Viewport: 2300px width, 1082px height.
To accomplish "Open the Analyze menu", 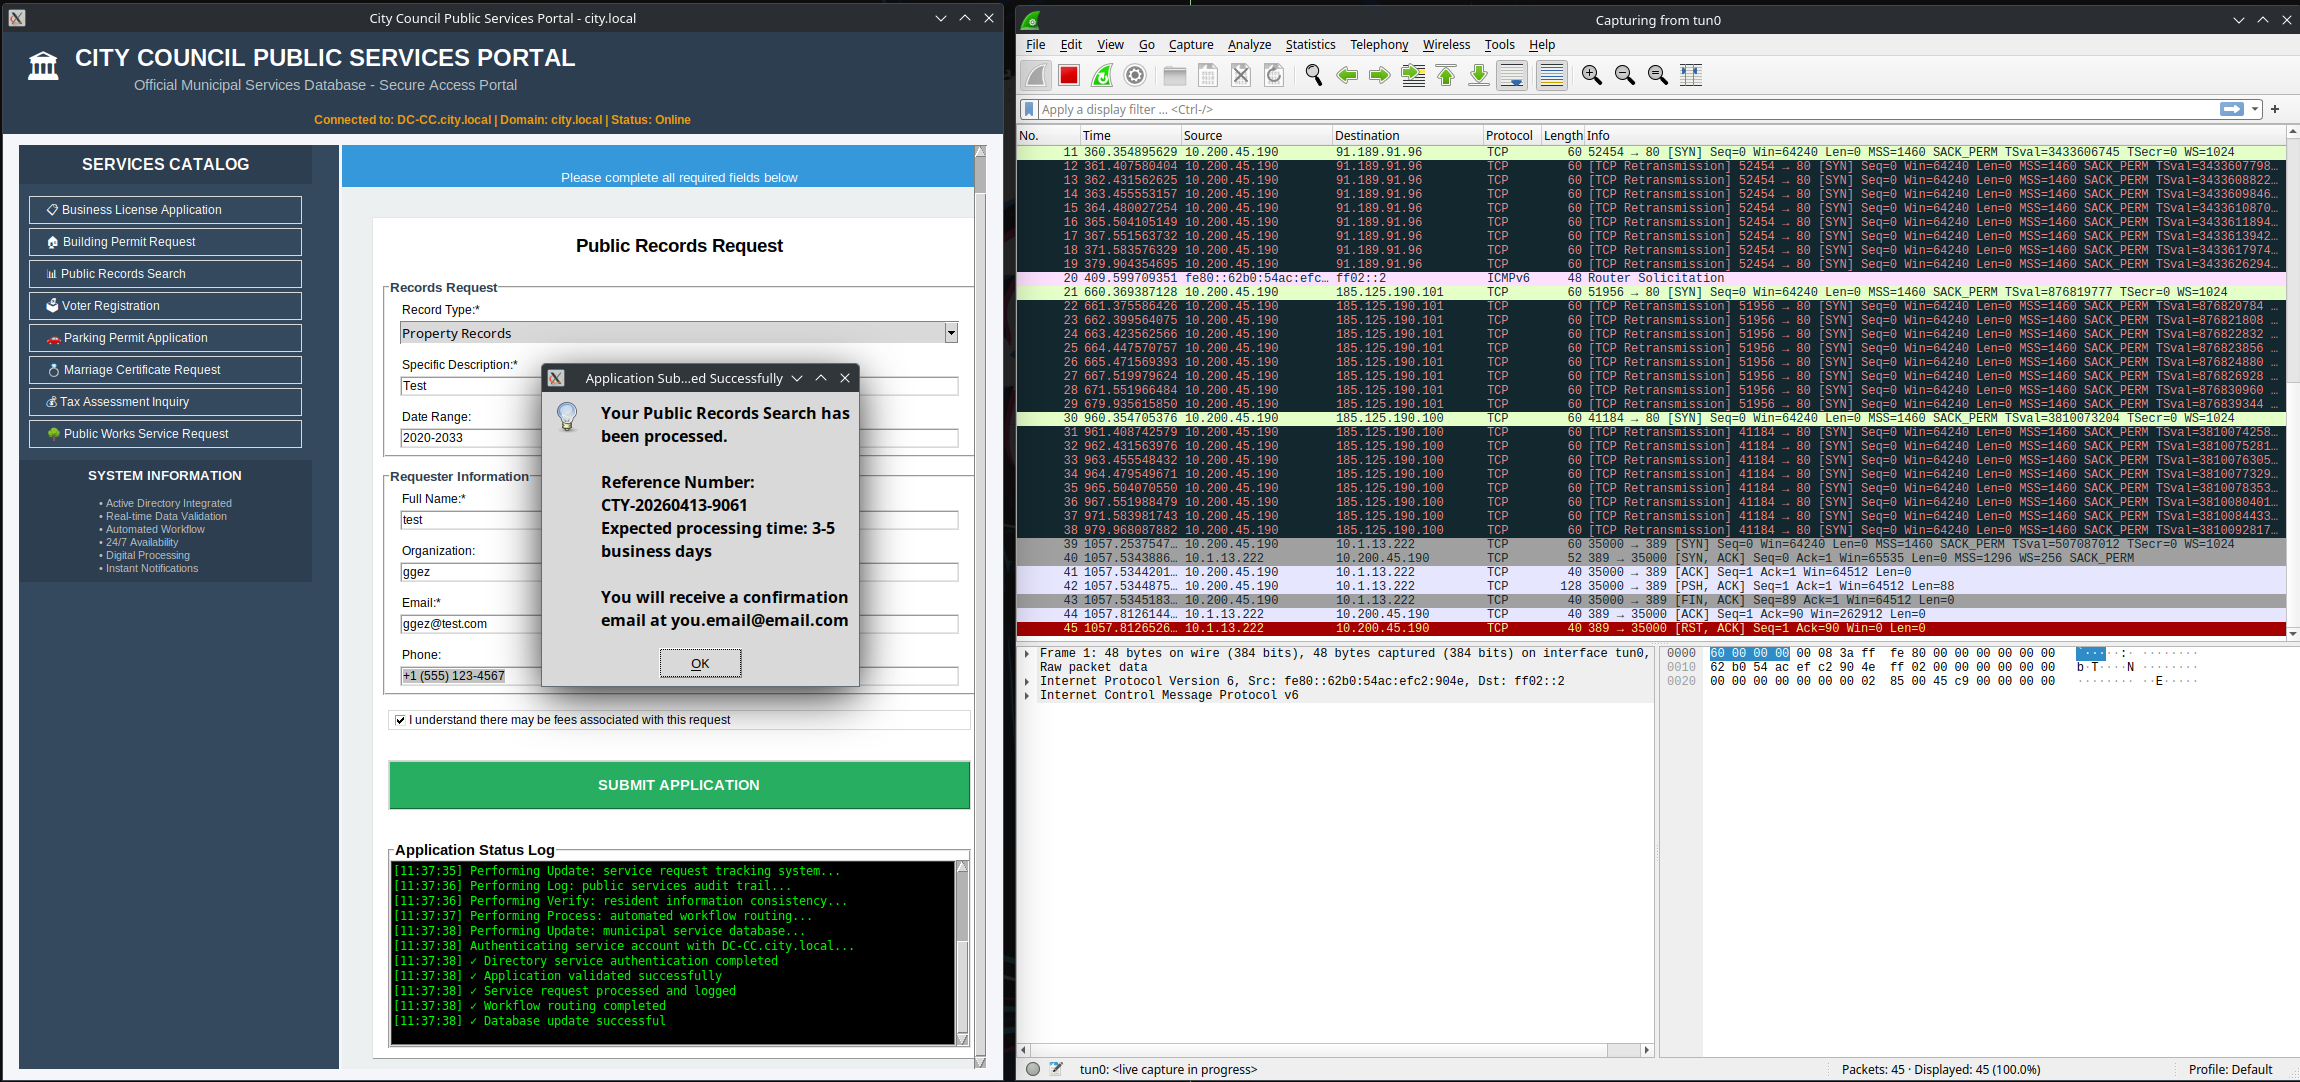I will pos(1249,44).
